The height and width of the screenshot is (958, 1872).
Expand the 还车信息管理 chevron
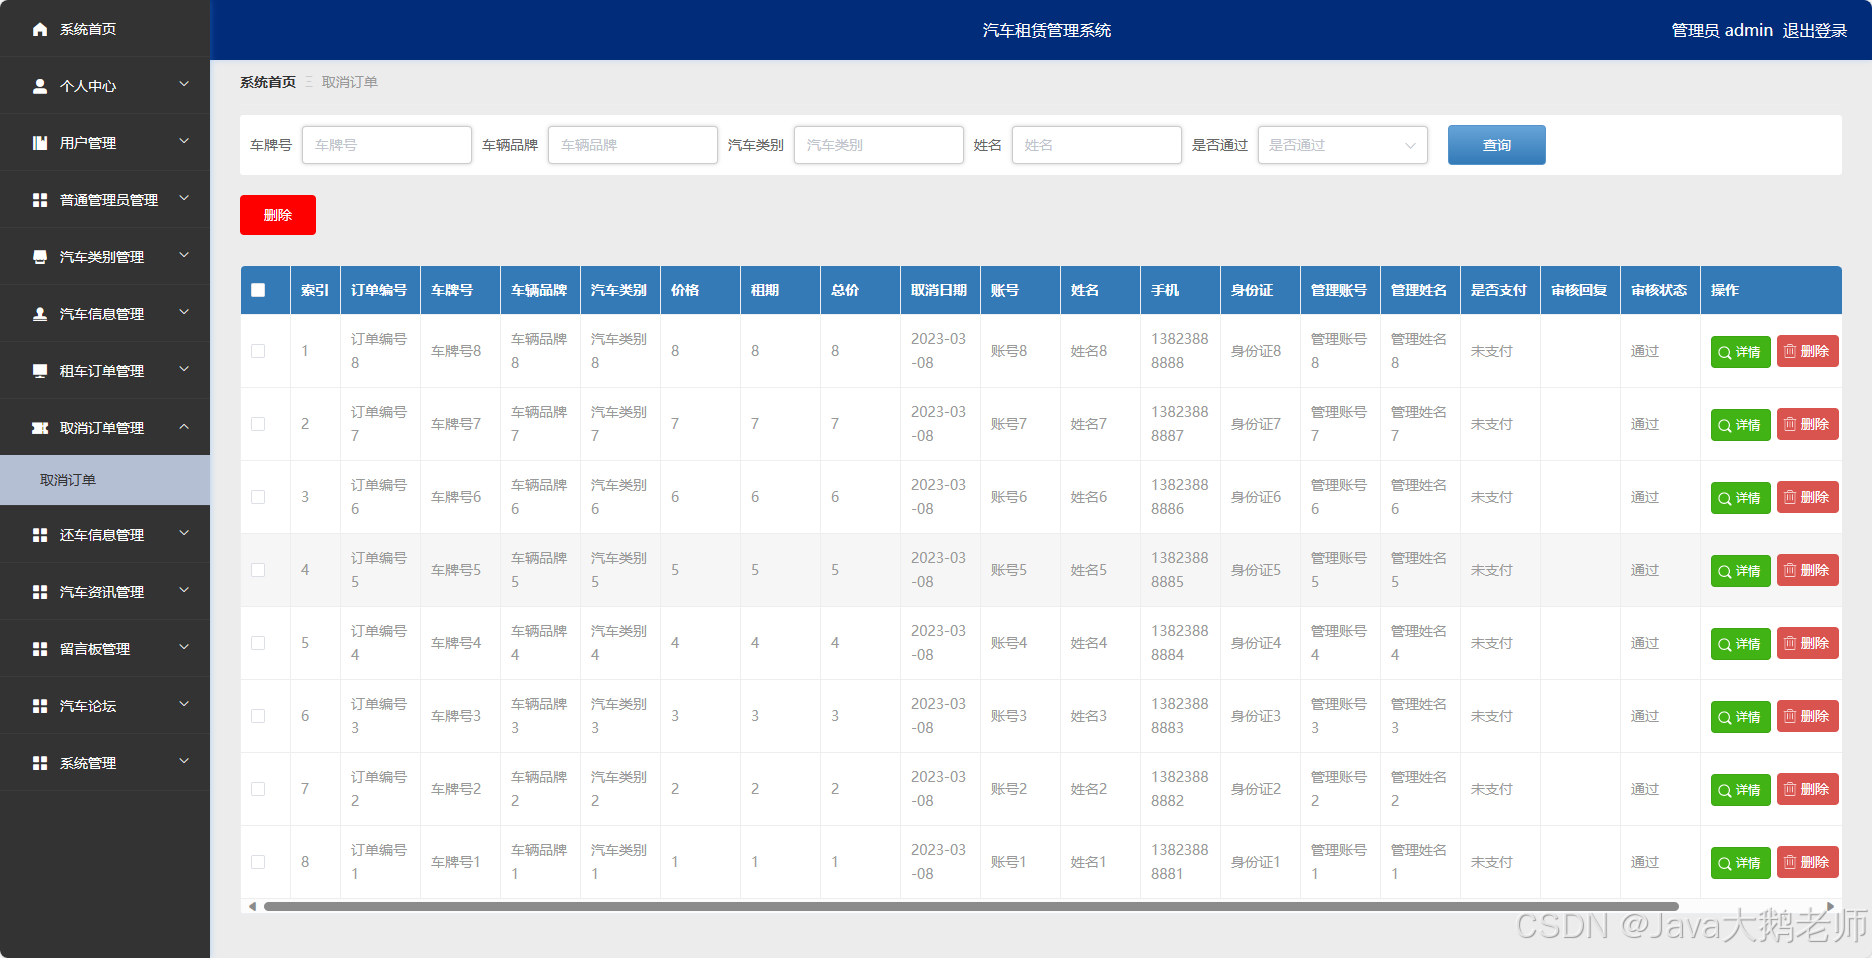point(184,534)
